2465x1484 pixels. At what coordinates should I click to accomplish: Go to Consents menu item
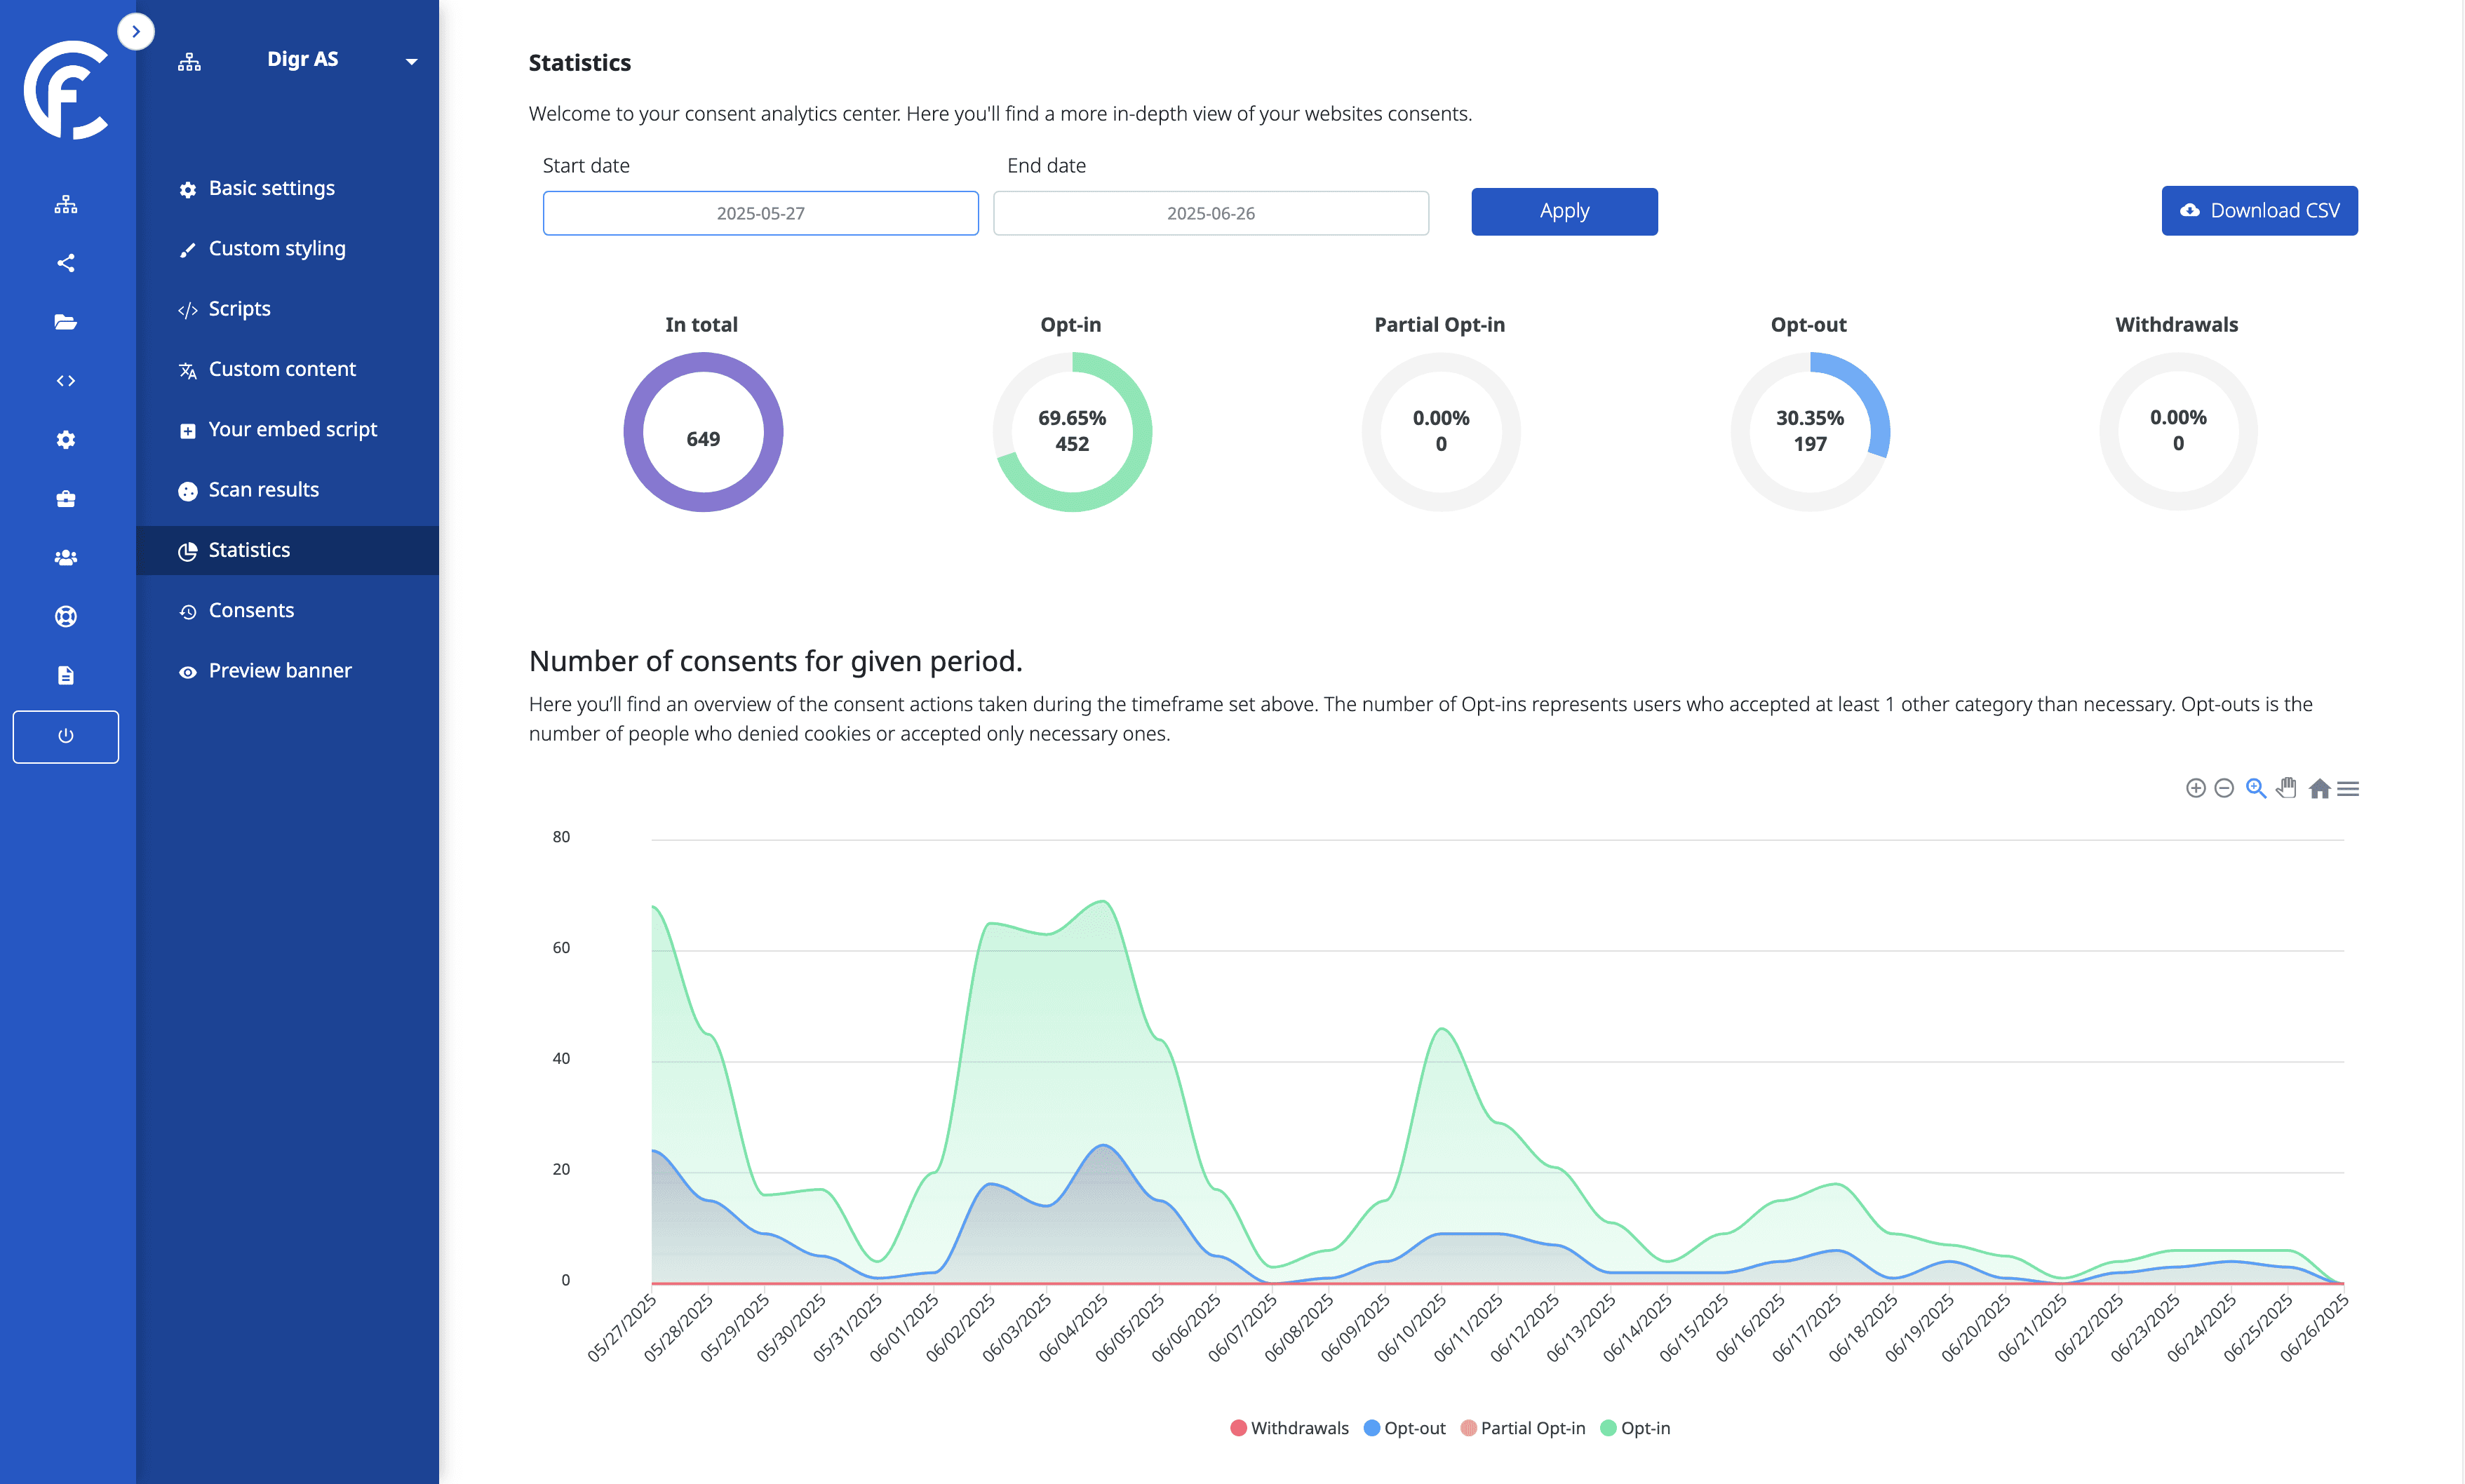[251, 610]
